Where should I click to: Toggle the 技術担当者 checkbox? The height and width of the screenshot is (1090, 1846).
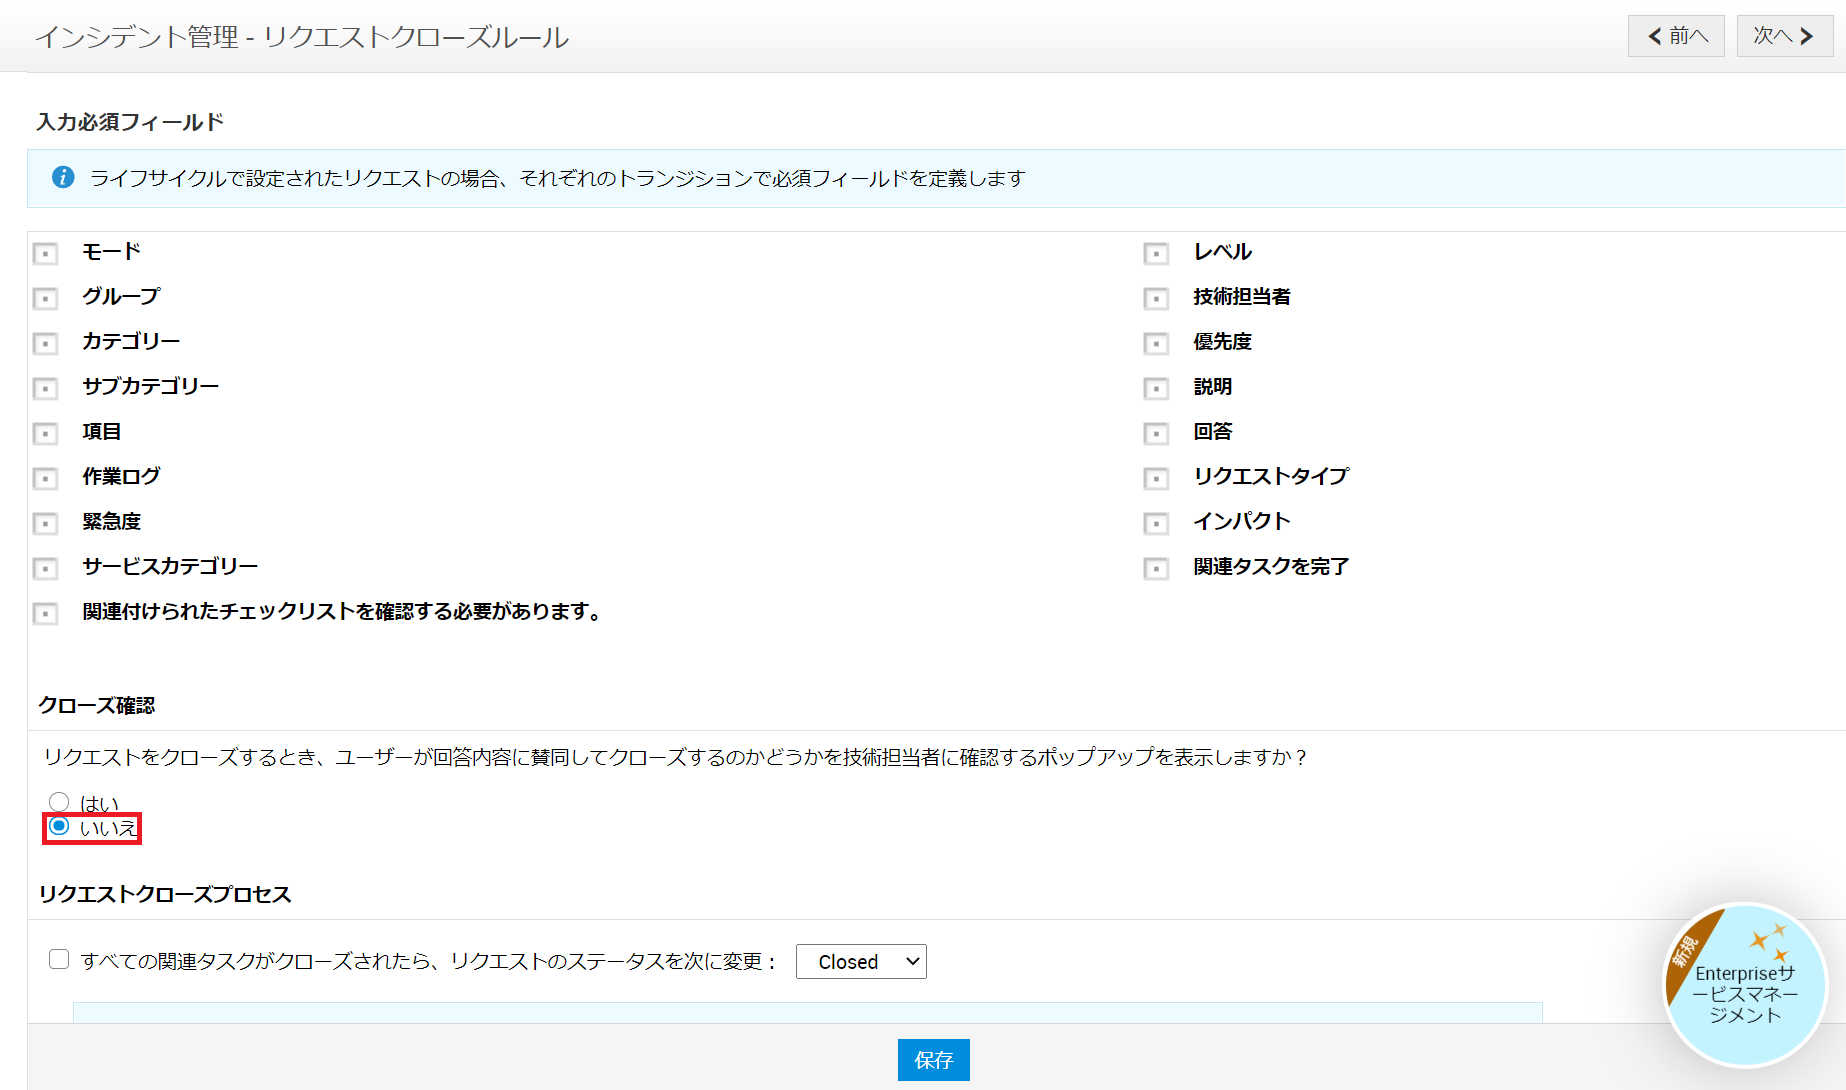coord(1156,298)
